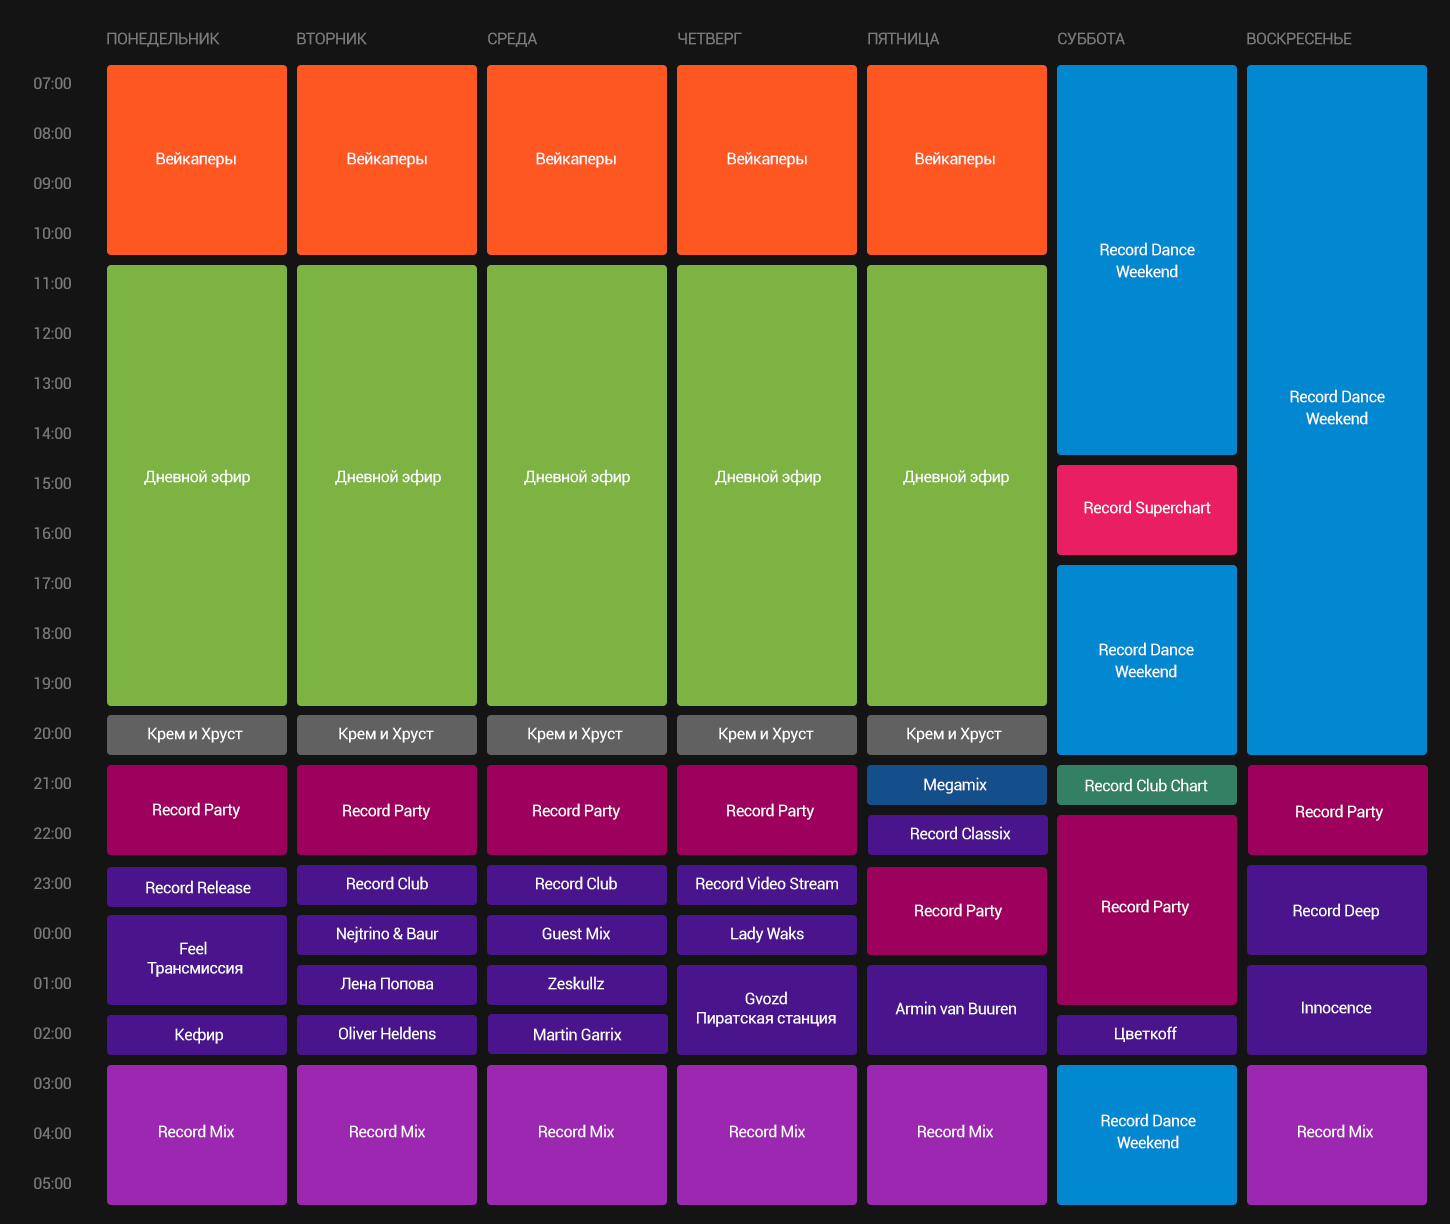Open Saturday morning Record Dance Weekend block
Screen dimensions: 1450x1224
coord(1147,260)
